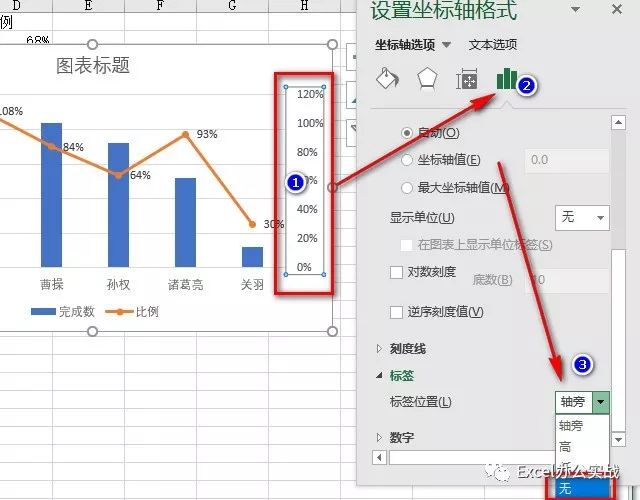Image resolution: width=640 pixels, height=500 pixels.
Task: Select the secondary axis label 120%
Action: coord(310,94)
